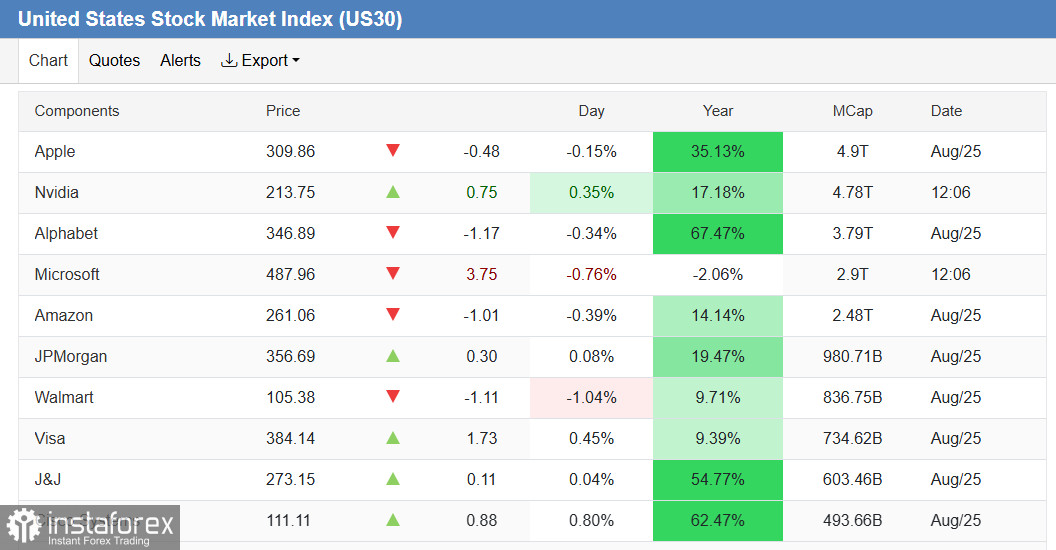
Task: Click the red down arrow in Apple row
Action: [393, 150]
